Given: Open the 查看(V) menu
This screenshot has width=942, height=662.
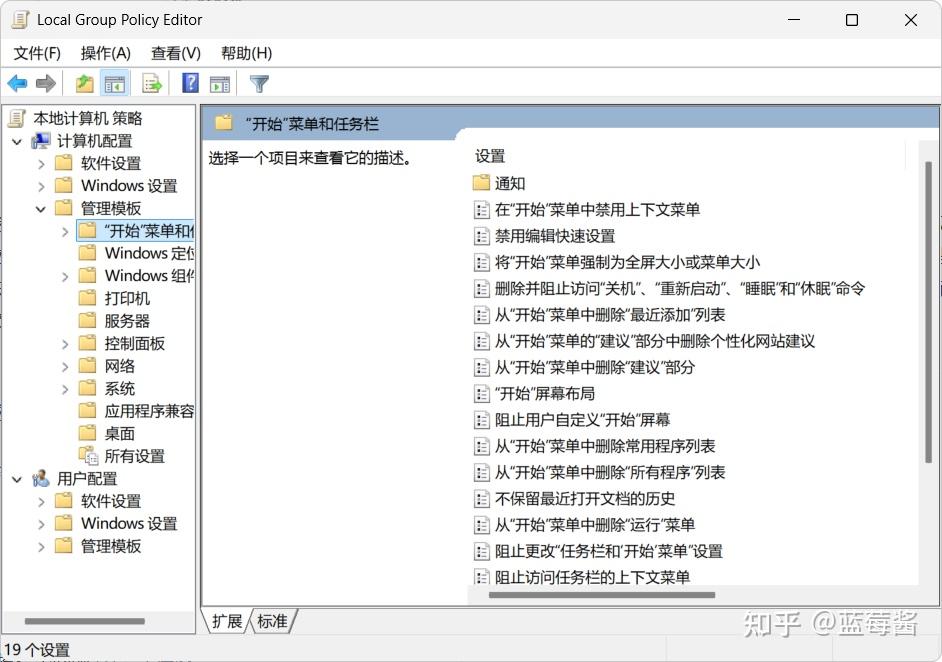Looking at the screenshot, I should point(175,53).
